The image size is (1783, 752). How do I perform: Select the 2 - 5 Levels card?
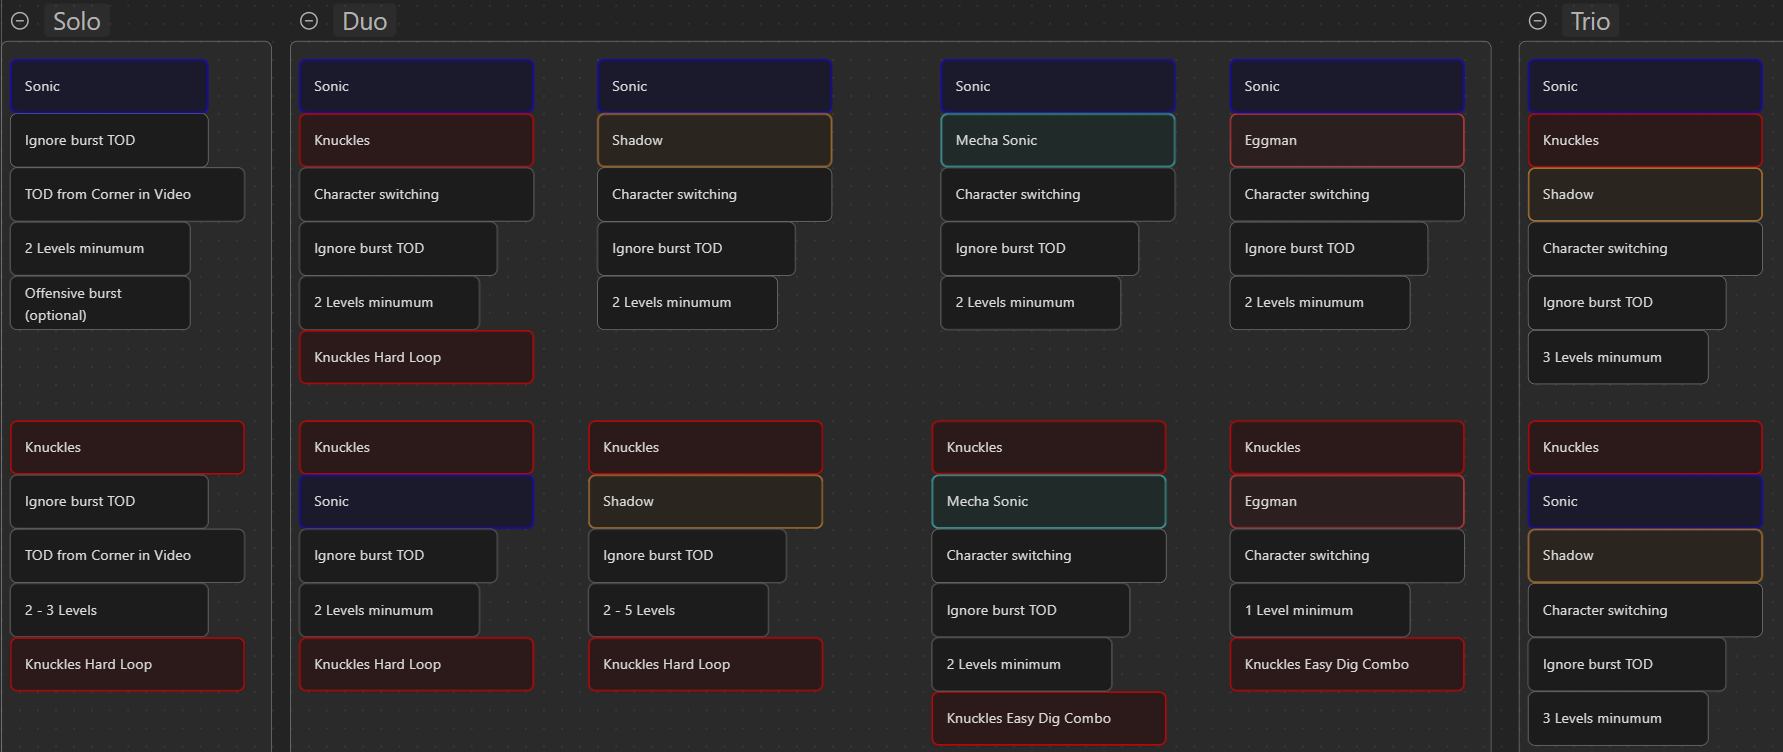[678, 610]
